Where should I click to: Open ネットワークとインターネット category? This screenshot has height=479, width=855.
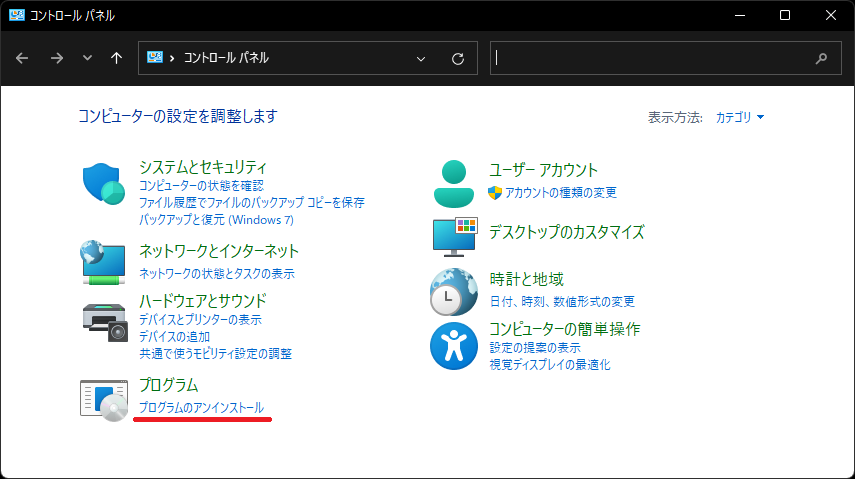[219, 251]
